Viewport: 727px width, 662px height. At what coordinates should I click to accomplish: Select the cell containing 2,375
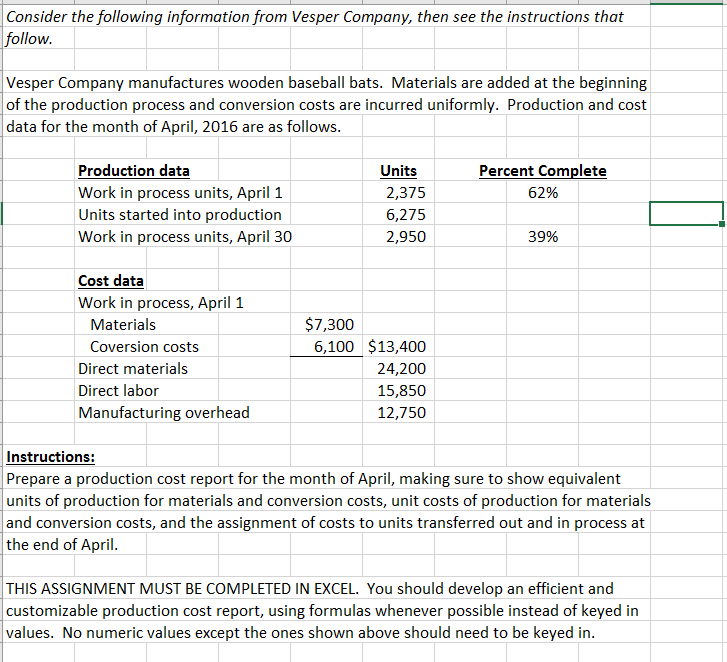pos(406,192)
